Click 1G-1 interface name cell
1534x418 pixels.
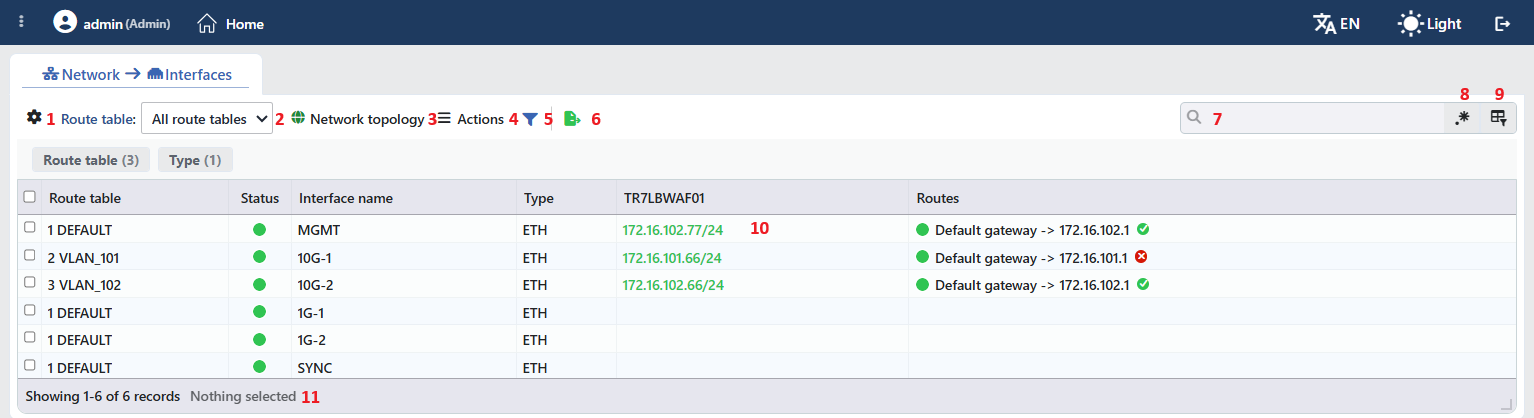404,312
